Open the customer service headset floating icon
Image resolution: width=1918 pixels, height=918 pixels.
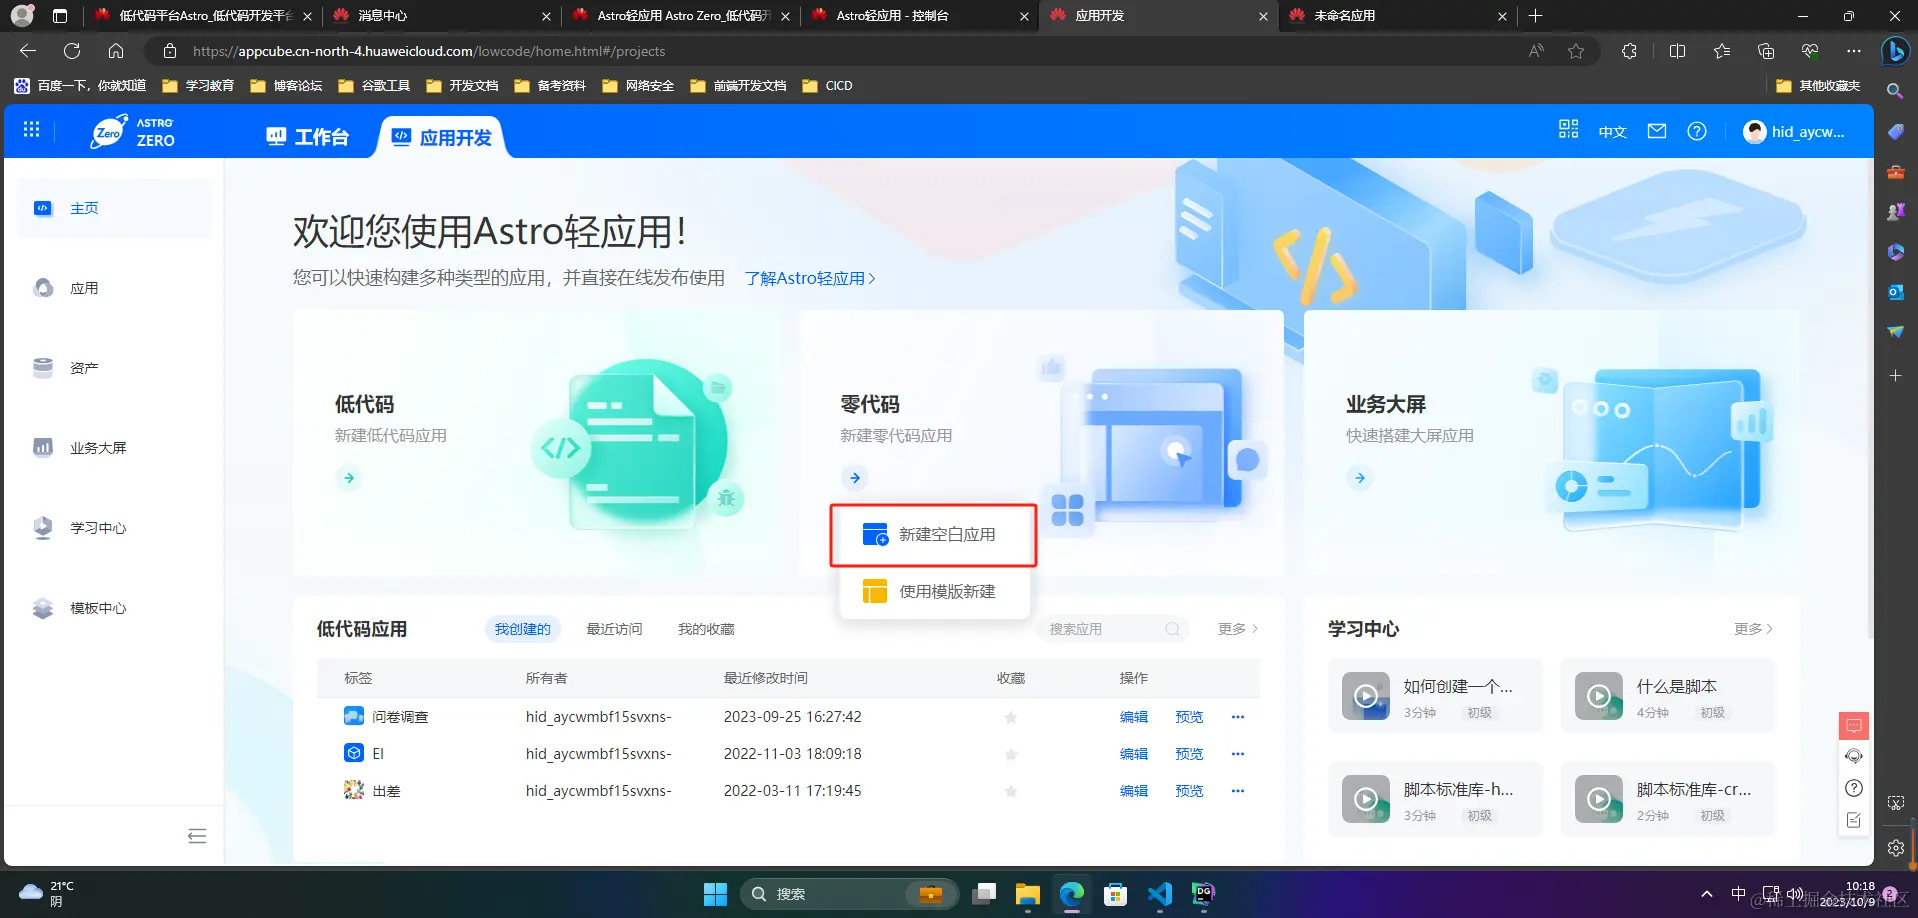coord(1854,756)
